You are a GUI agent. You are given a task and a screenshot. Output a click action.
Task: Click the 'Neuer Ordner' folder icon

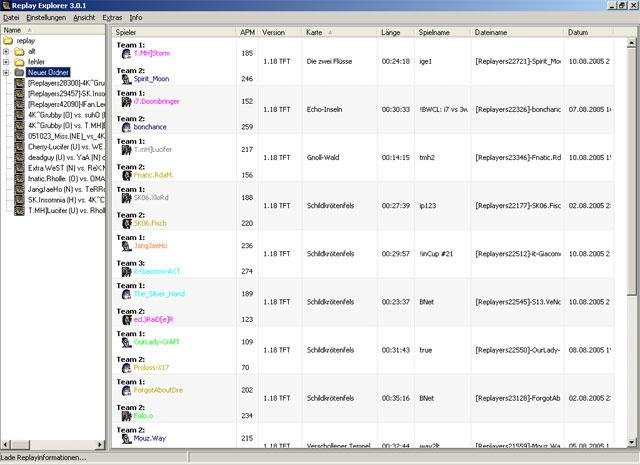click(19, 73)
